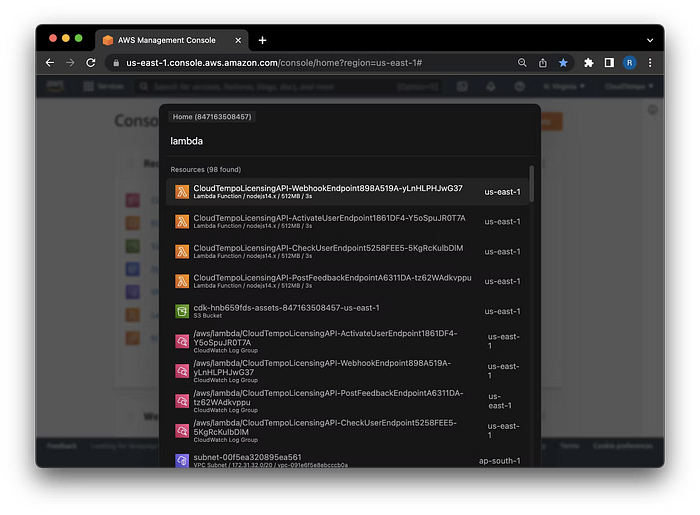Viewport: 700px width, 515px height.
Task: Click the blurred AWS search field
Action: point(288,87)
